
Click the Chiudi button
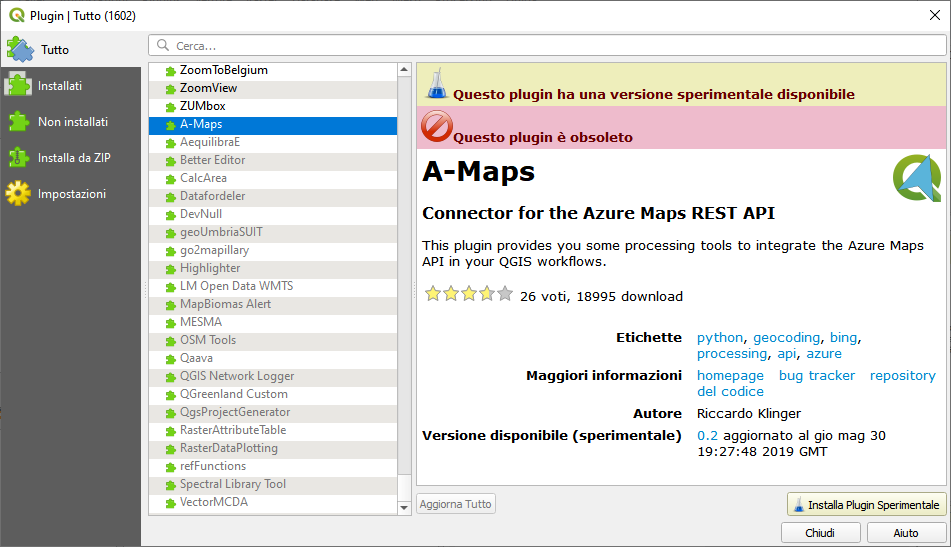820,533
